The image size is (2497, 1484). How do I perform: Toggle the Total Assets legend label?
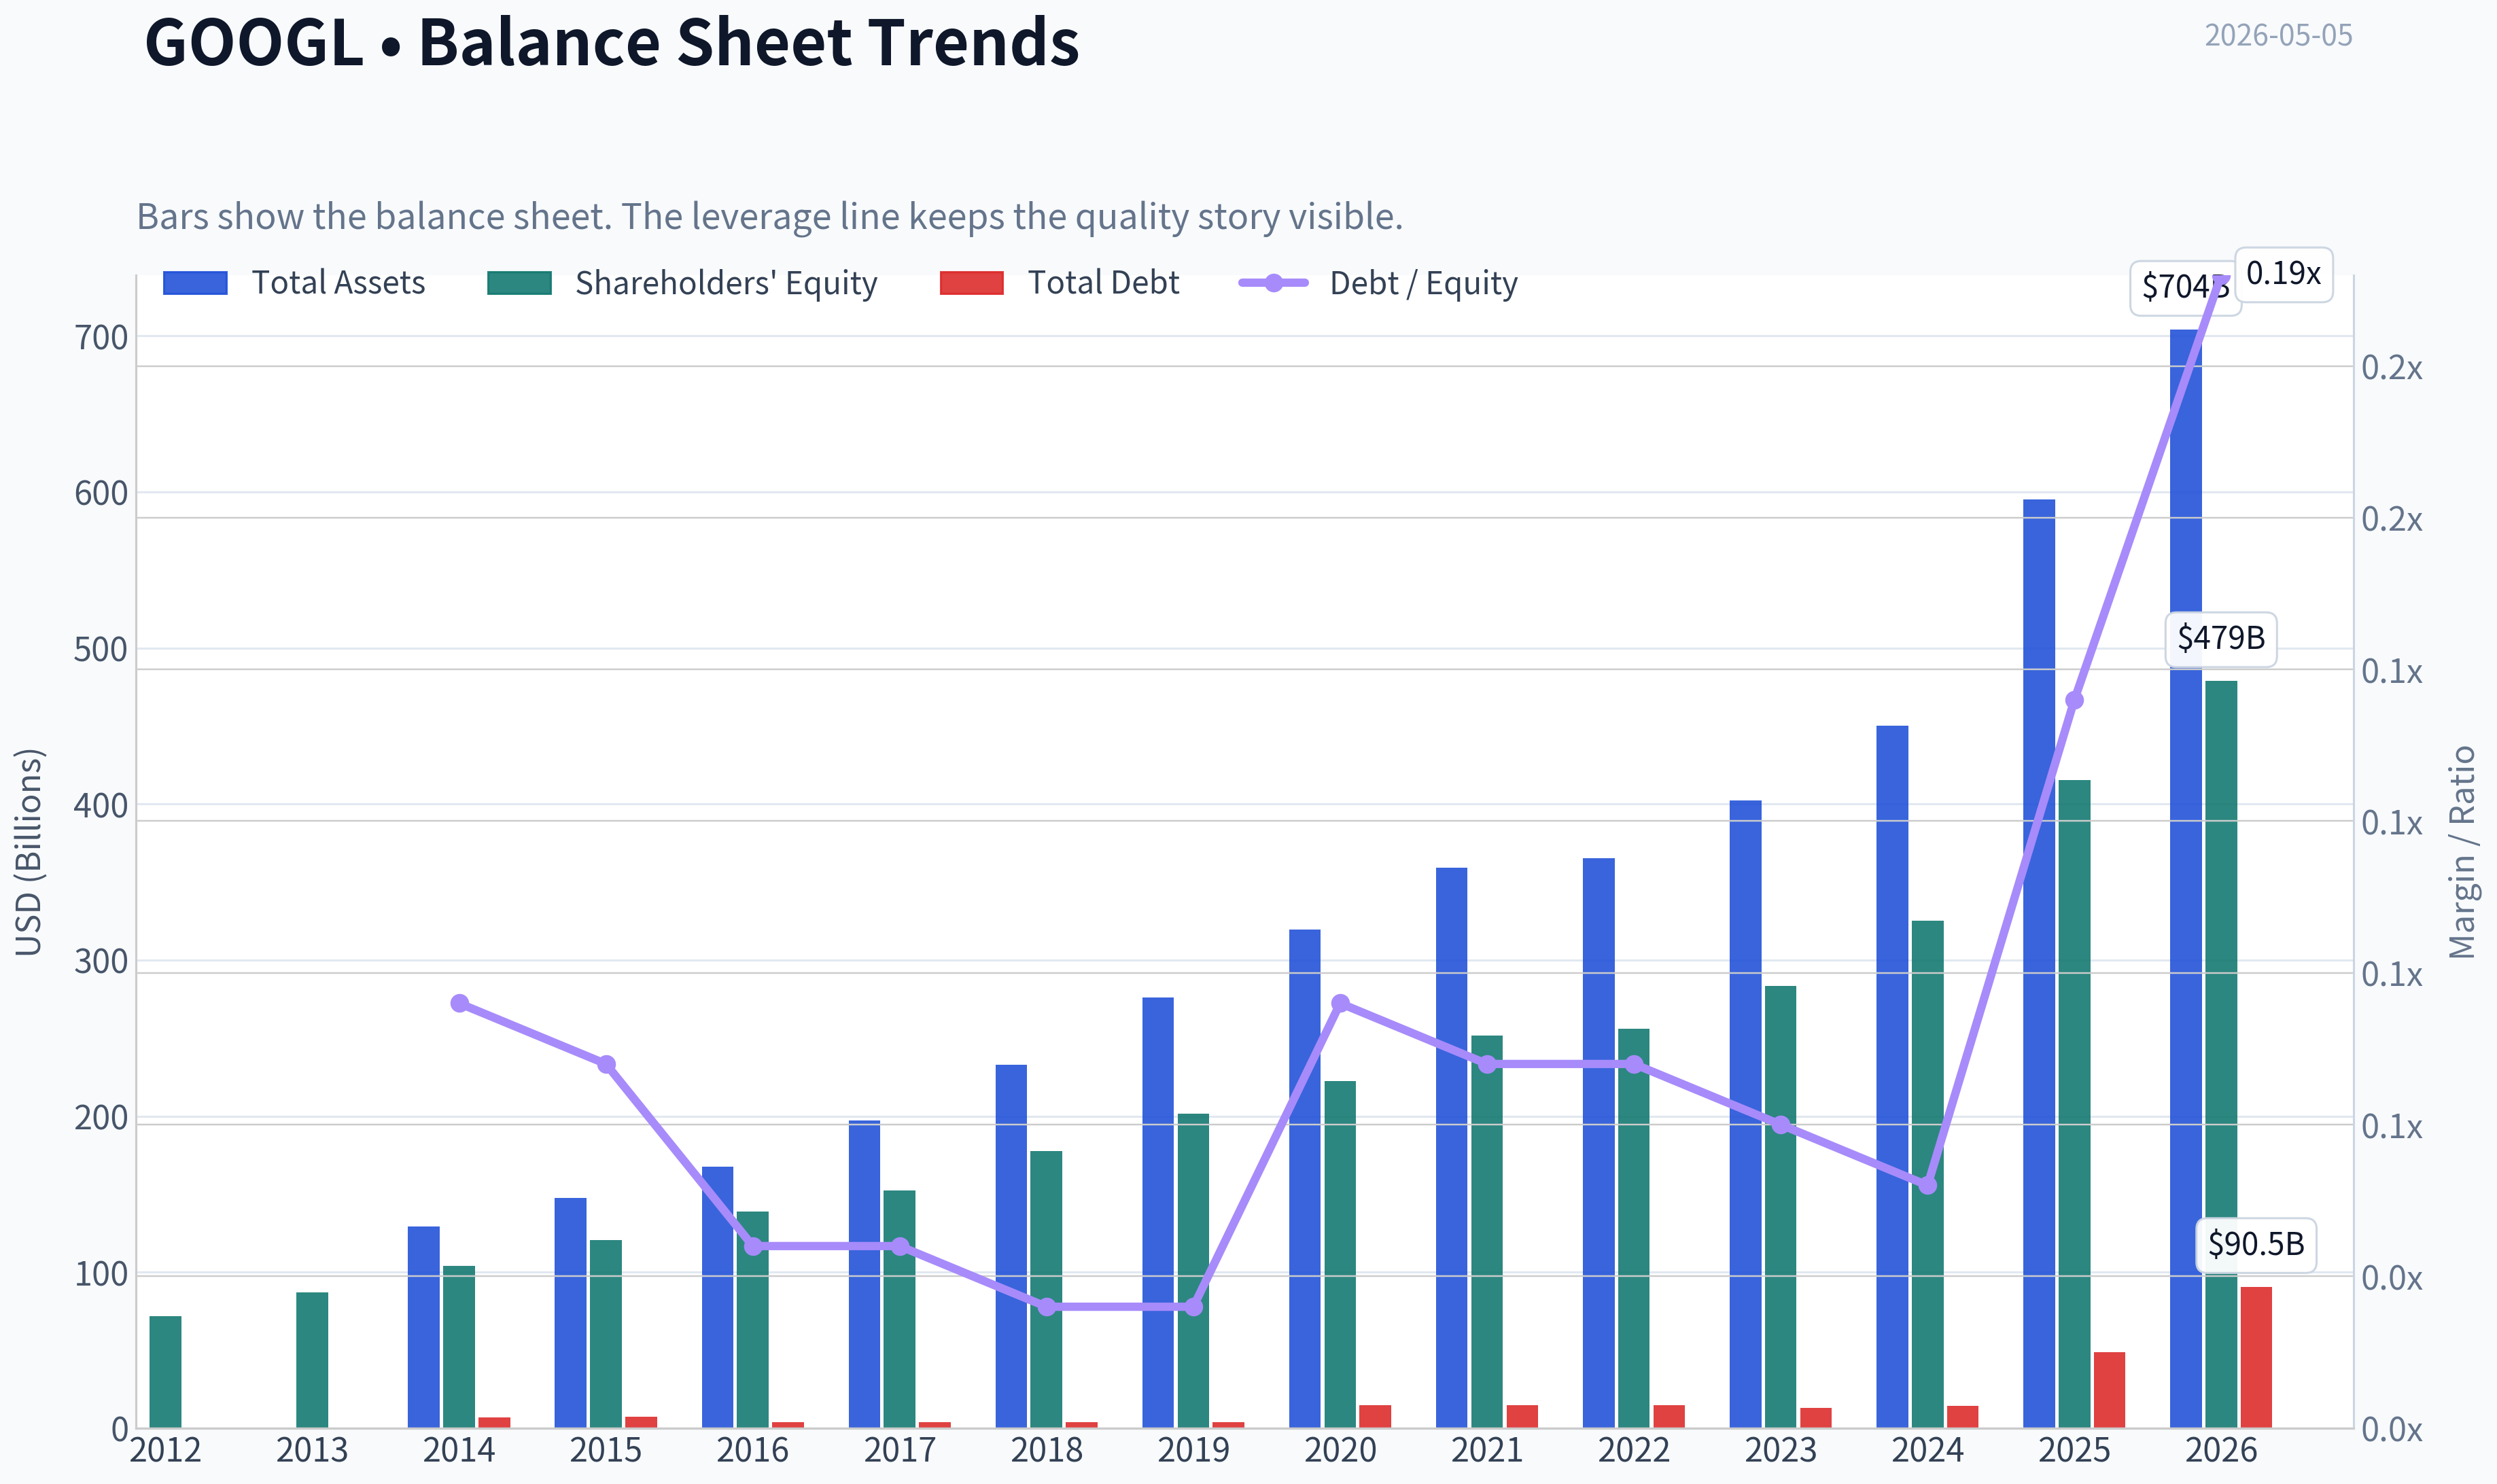[x=338, y=283]
